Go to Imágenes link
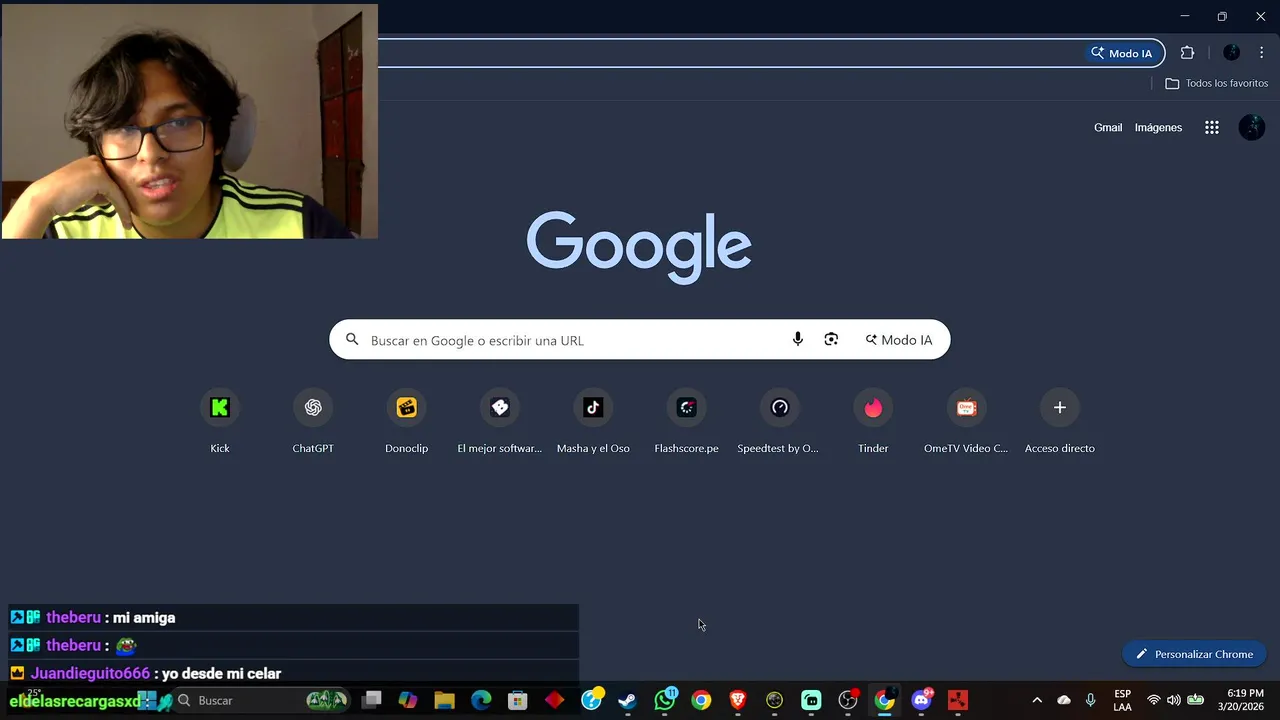 pos(1158,127)
